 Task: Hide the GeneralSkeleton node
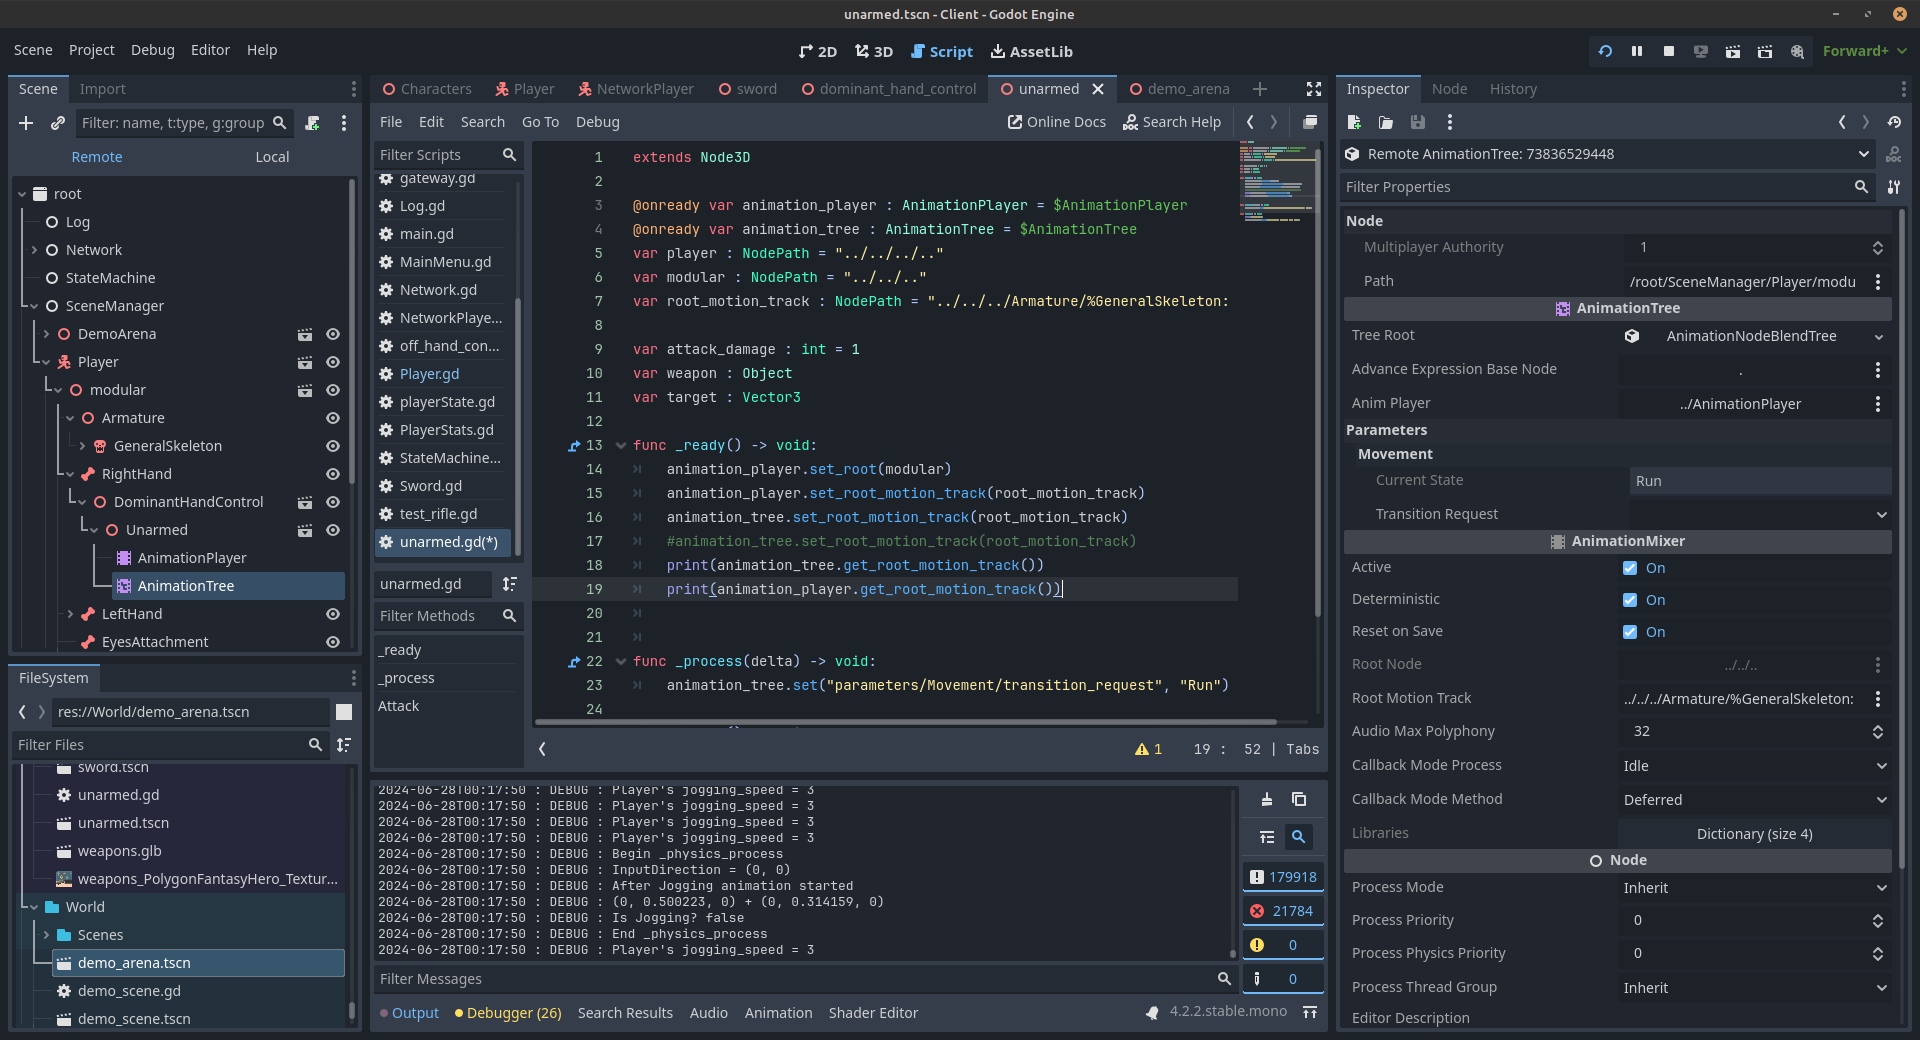click(333, 446)
